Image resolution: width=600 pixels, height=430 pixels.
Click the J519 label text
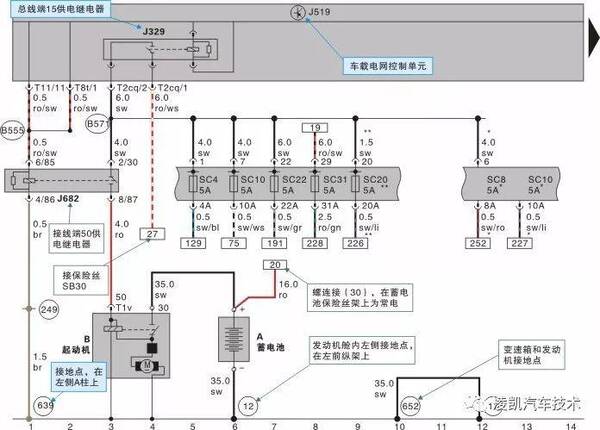tap(320, 12)
